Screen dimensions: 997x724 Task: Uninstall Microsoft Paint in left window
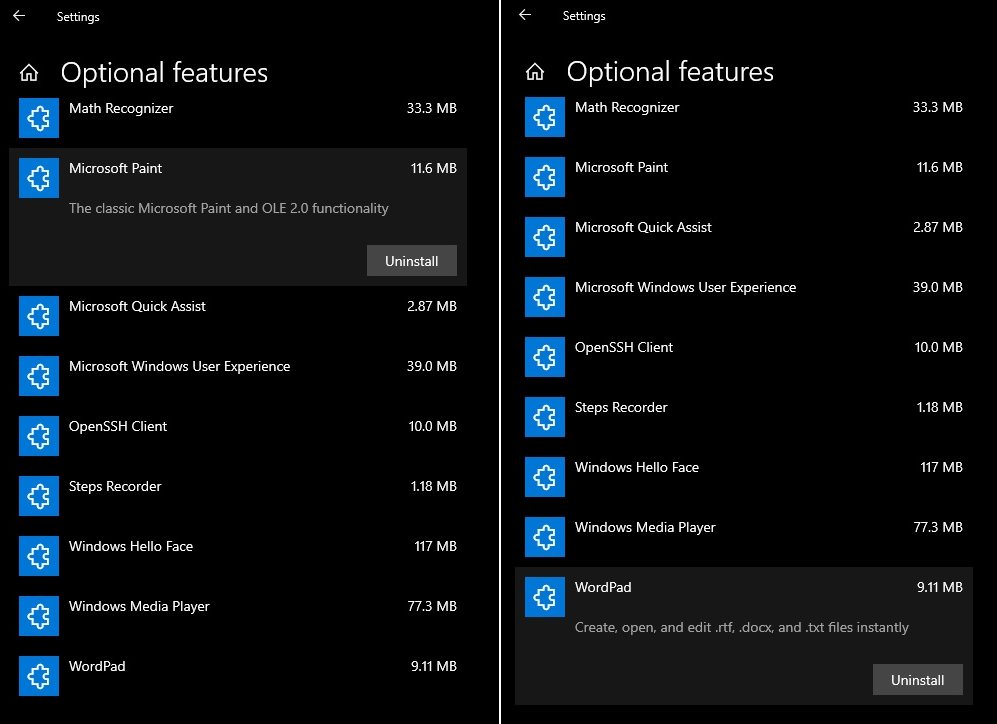411,261
